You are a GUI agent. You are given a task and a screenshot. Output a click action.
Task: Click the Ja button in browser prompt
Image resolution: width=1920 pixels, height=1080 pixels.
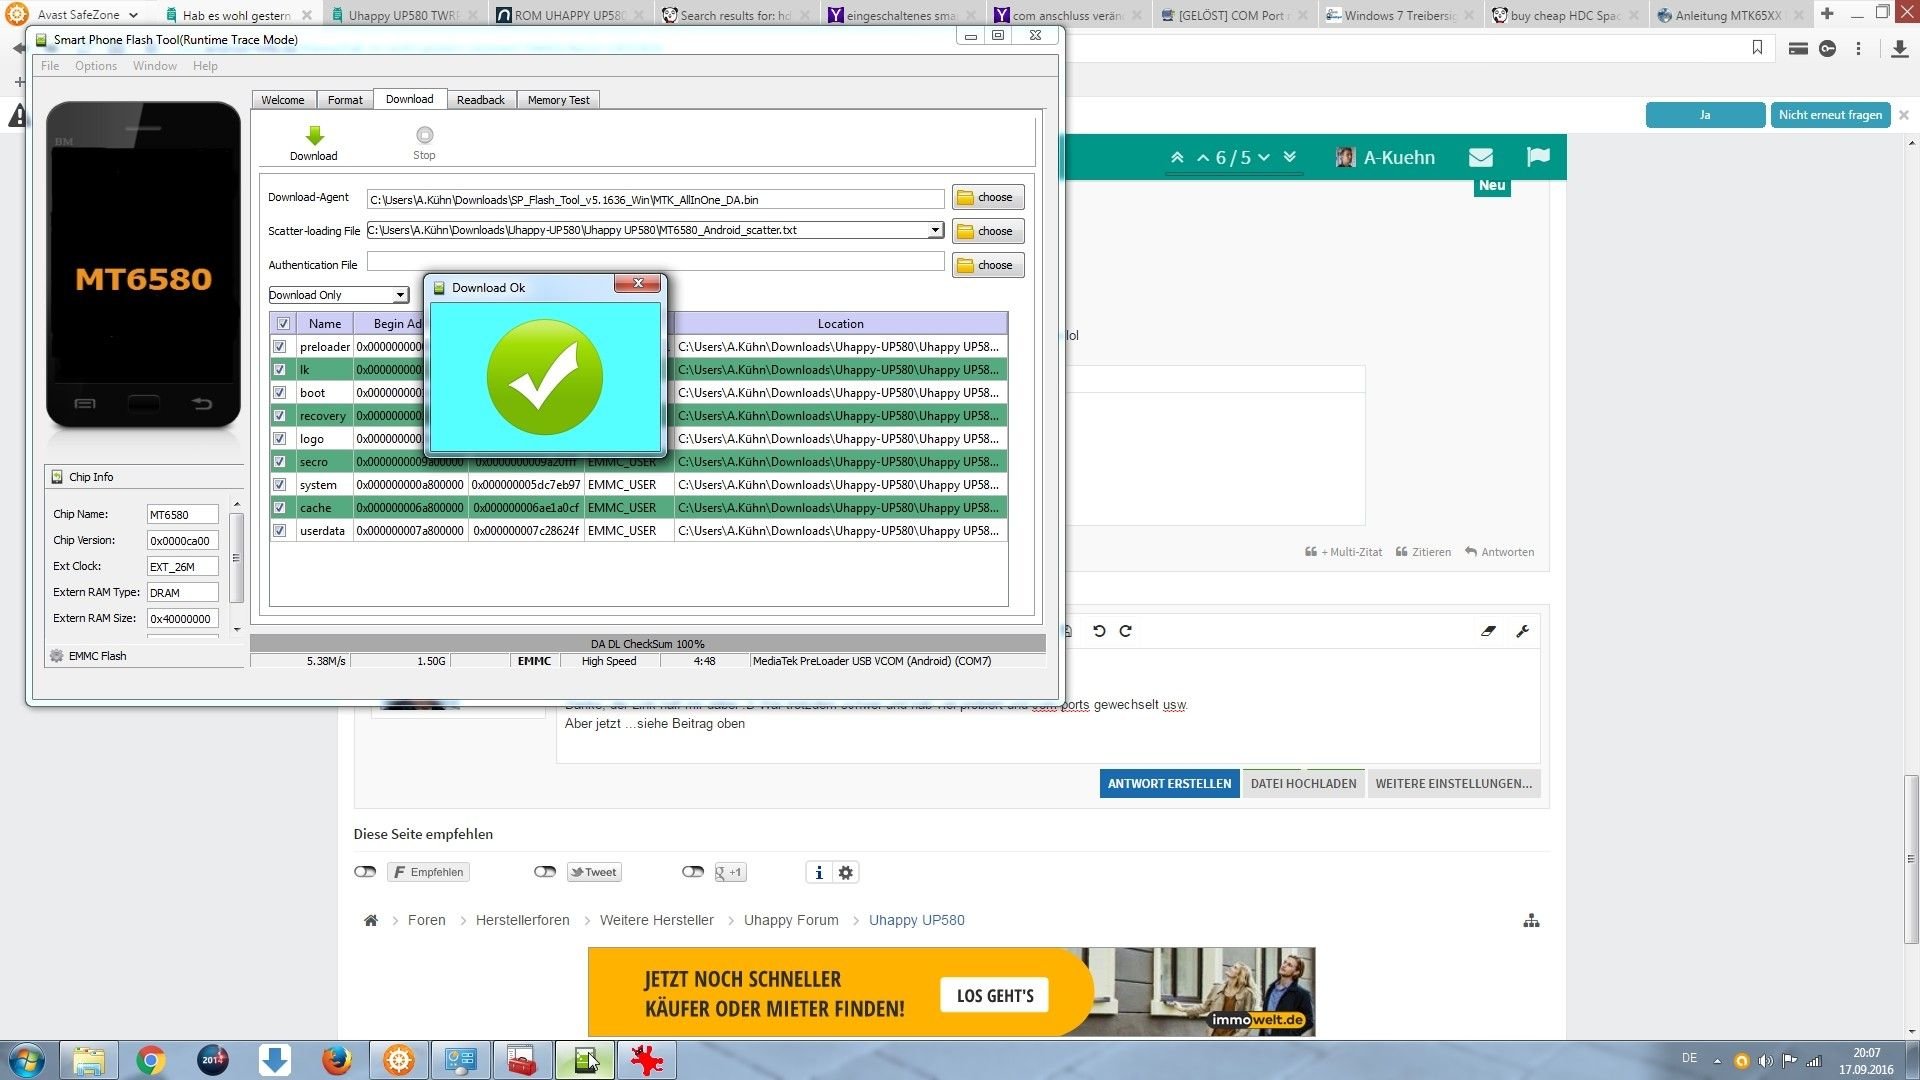coord(1705,115)
